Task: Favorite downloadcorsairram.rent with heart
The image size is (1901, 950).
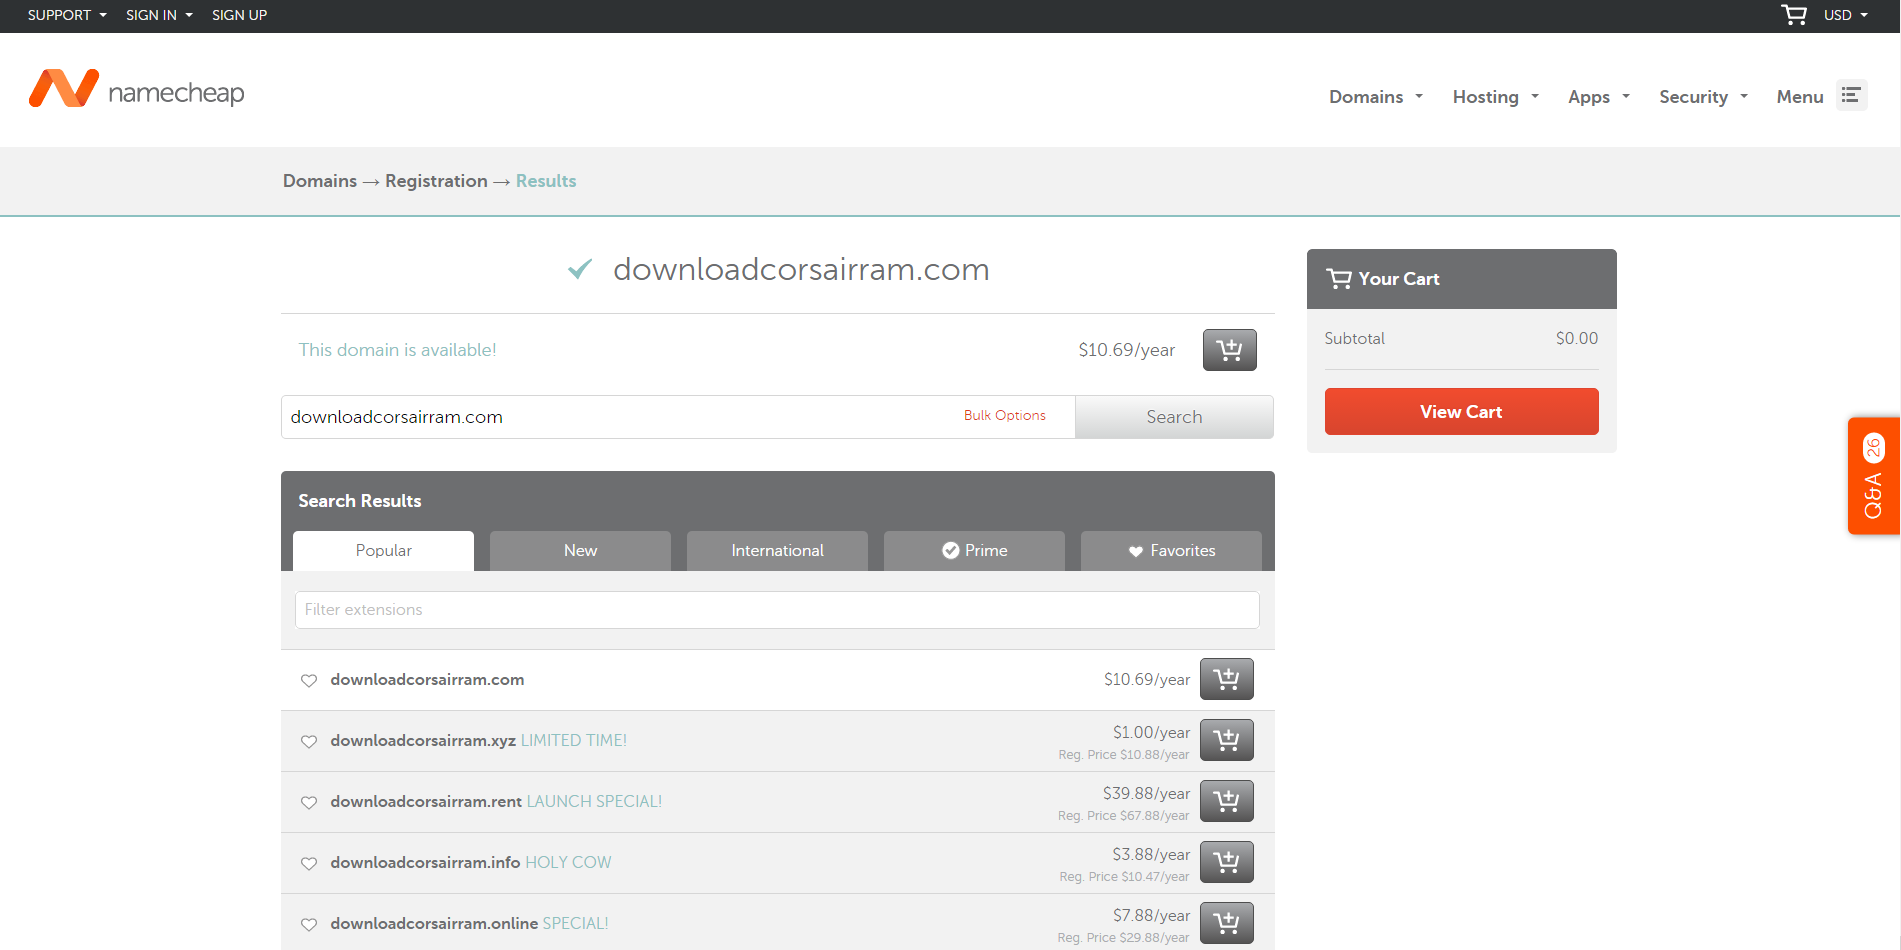Action: 309,803
